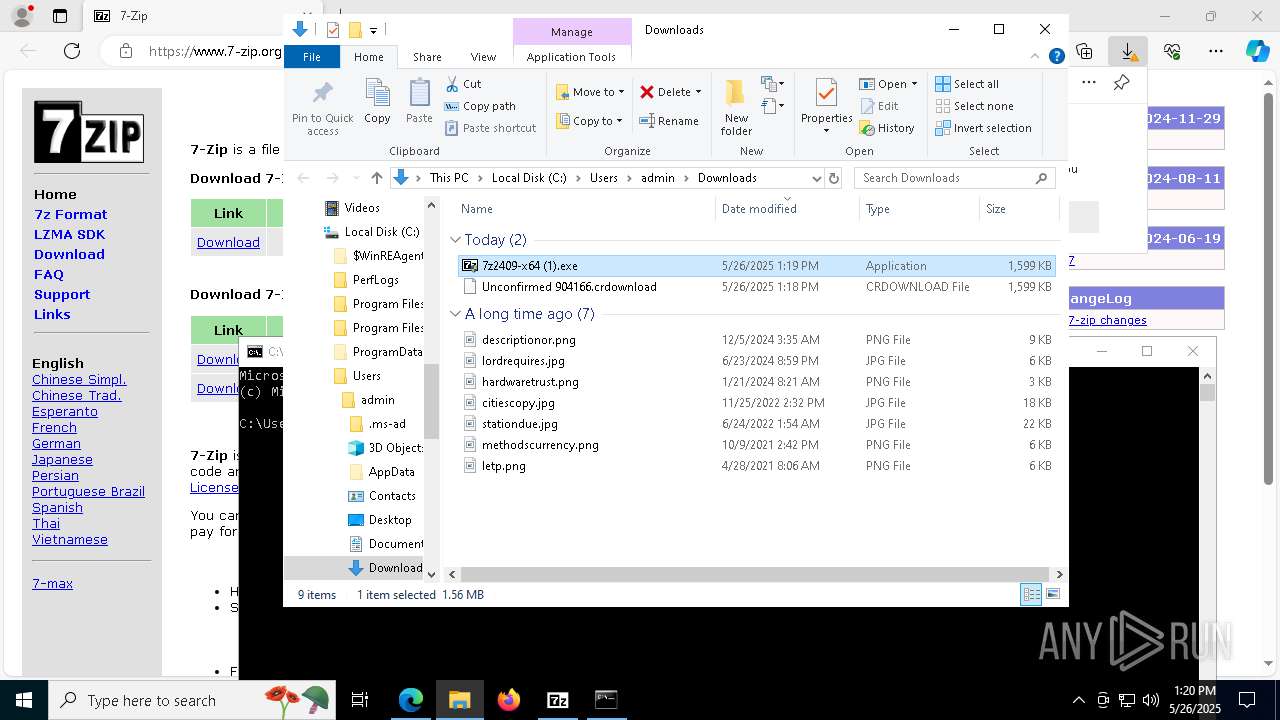
Task: Switch to details view button
Action: tap(1031, 594)
